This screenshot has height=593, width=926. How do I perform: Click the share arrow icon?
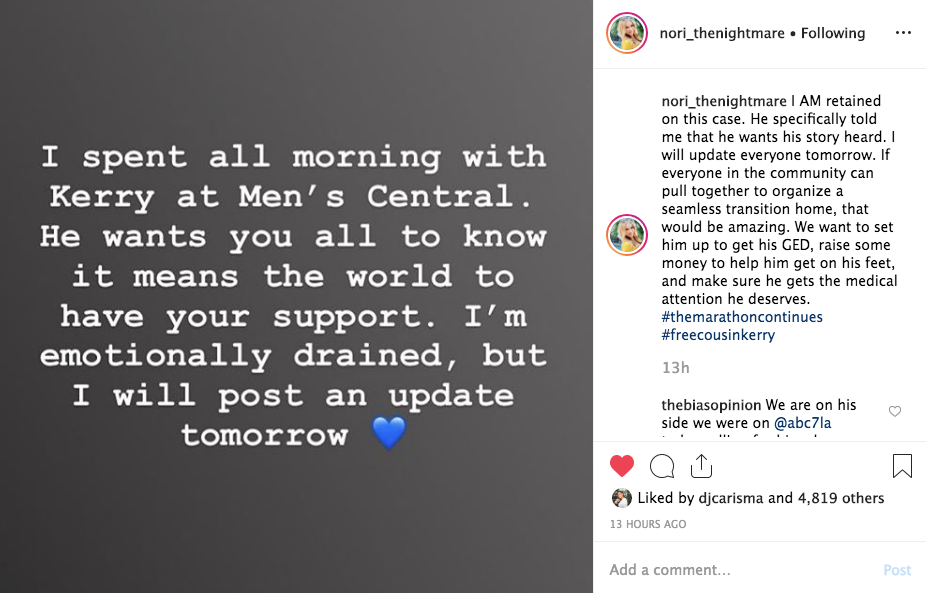(x=701, y=466)
